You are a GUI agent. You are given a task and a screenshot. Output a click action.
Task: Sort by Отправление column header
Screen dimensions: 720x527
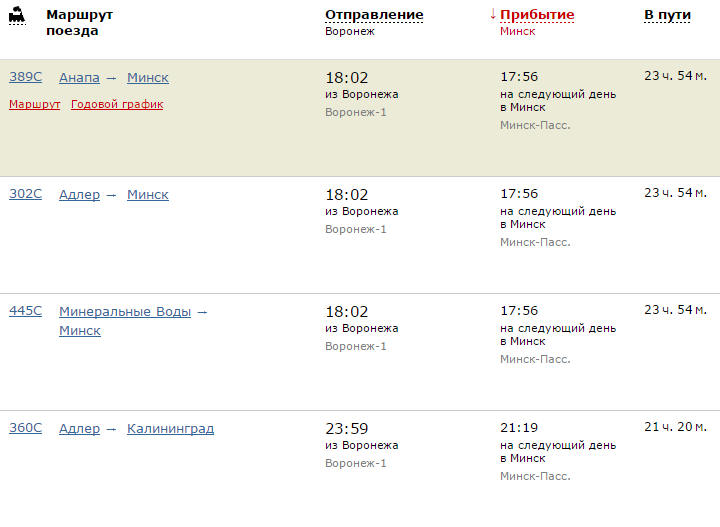point(374,15)
